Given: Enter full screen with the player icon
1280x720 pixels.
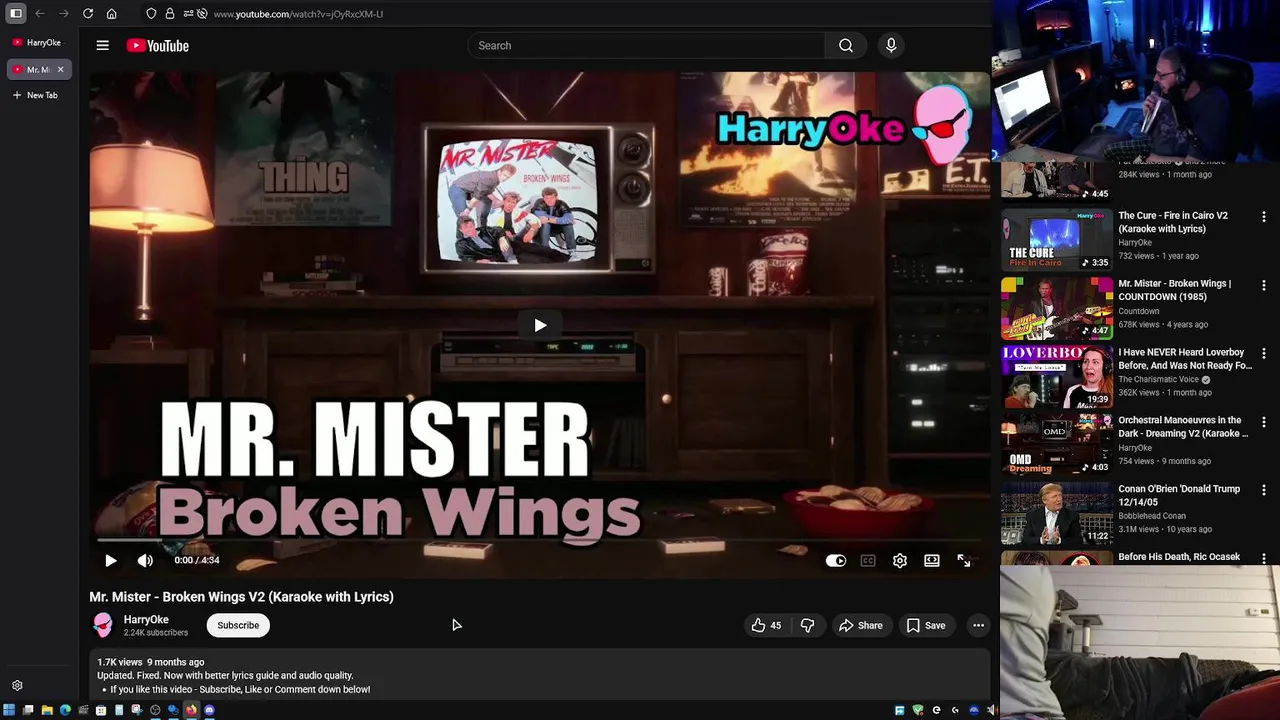Looking at the screenshot, I should click(x=964, y=561).
